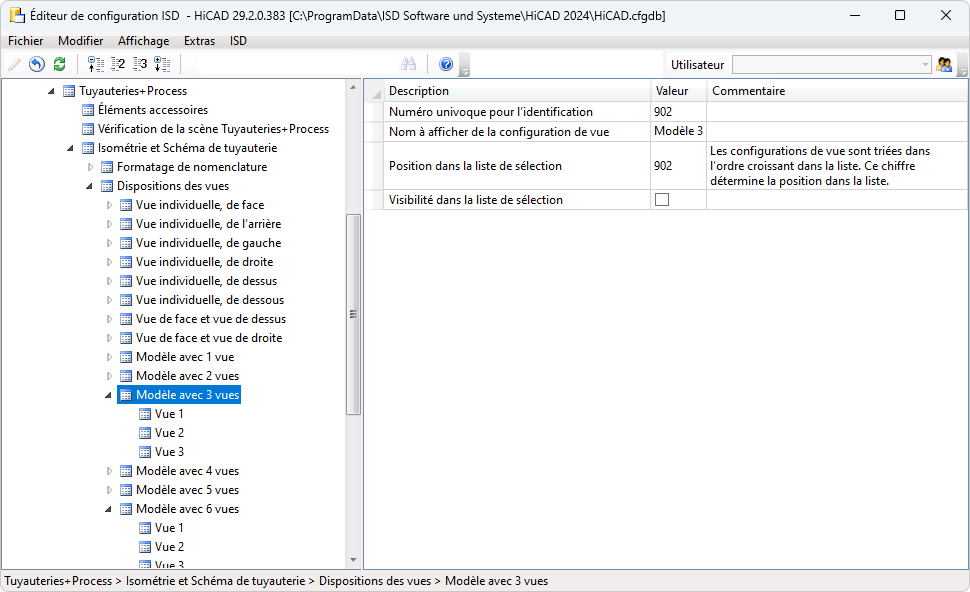Select Vue individuelle, de l'arrière
This screenshot has width=970, height=592.
208,224
